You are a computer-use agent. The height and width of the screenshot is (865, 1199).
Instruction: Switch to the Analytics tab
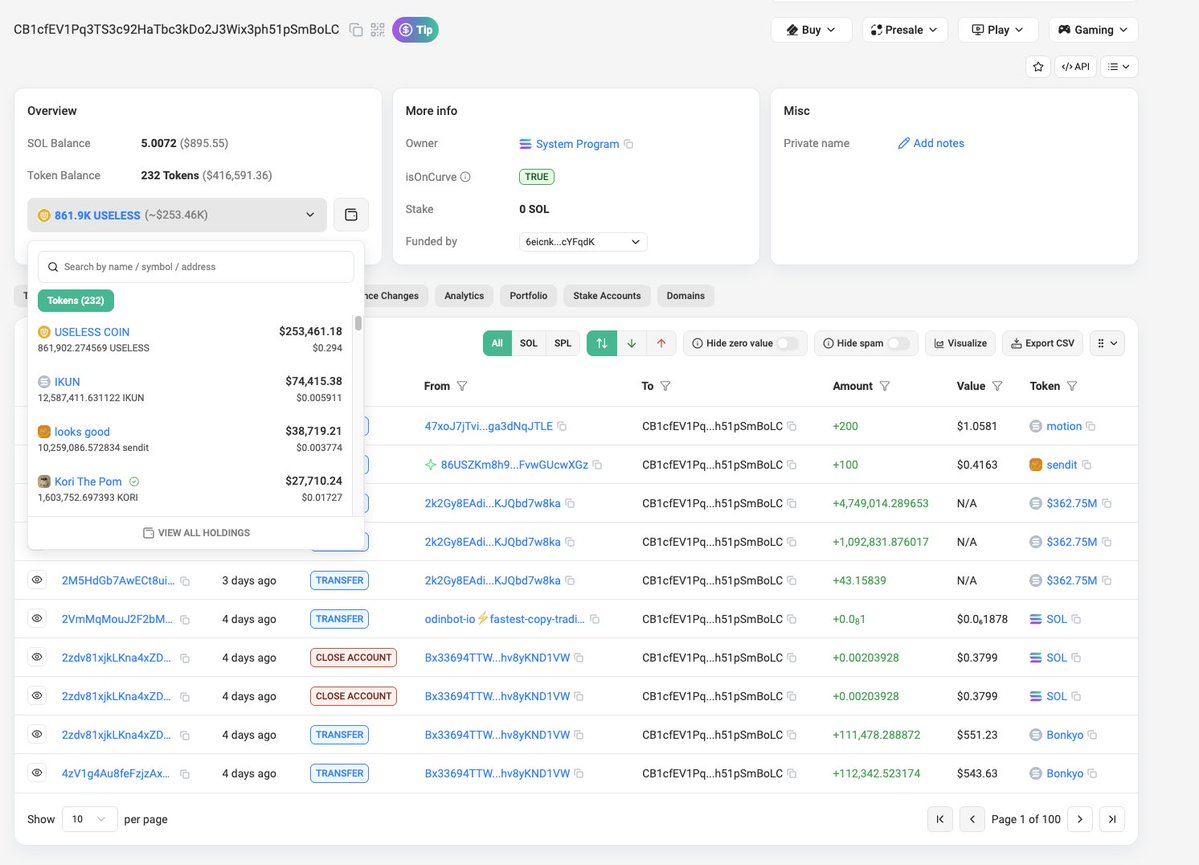pos(464,296)
